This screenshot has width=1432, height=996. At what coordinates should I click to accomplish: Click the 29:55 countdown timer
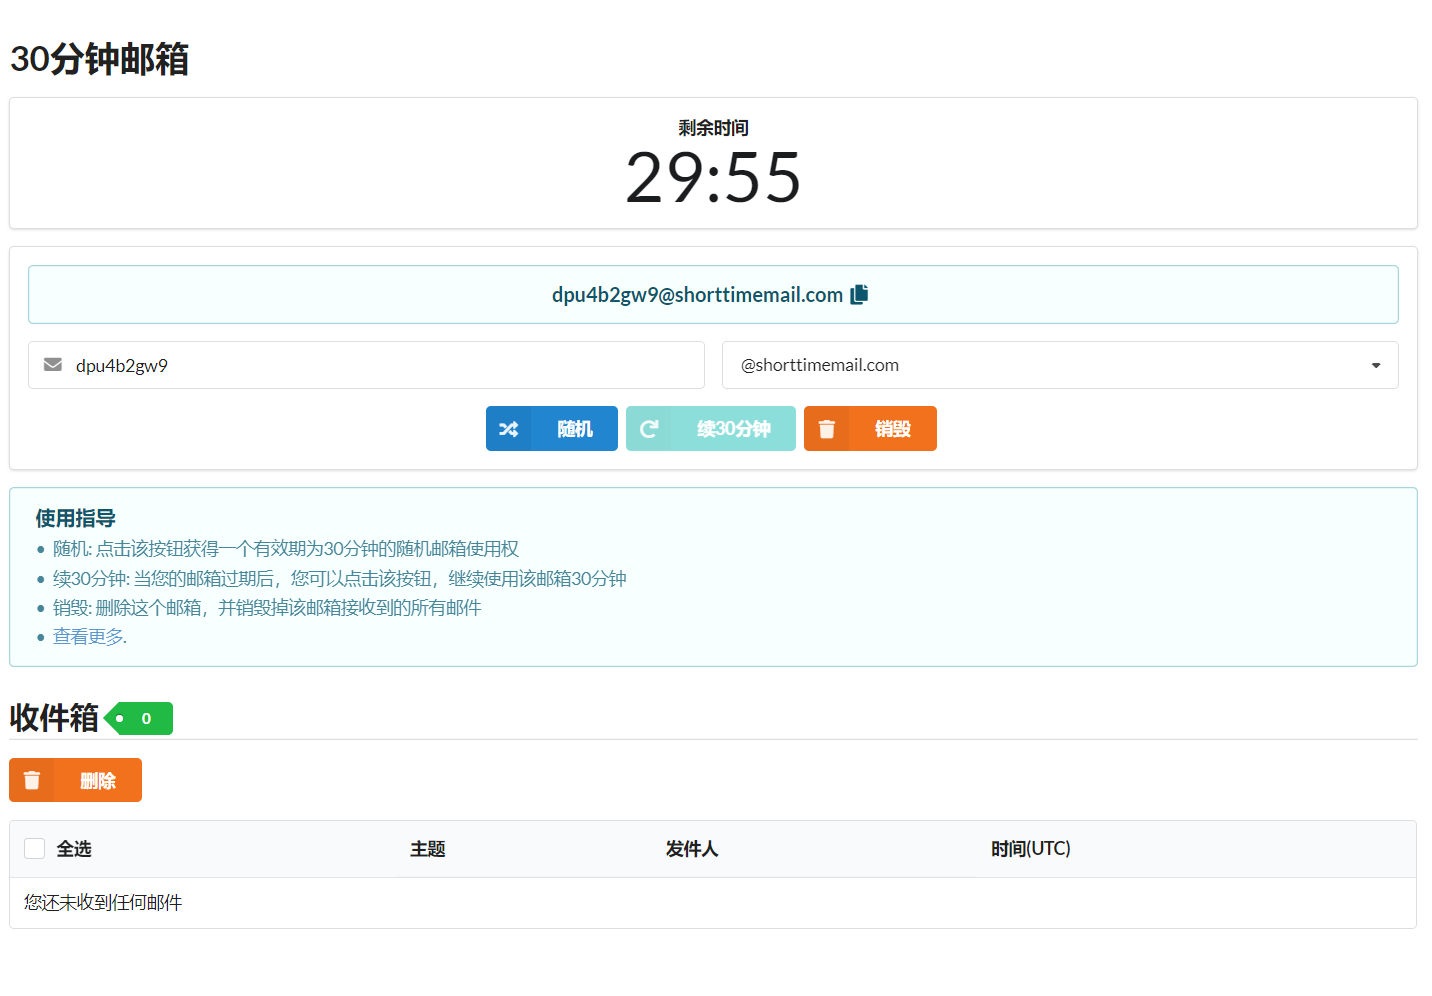point(714,178)
